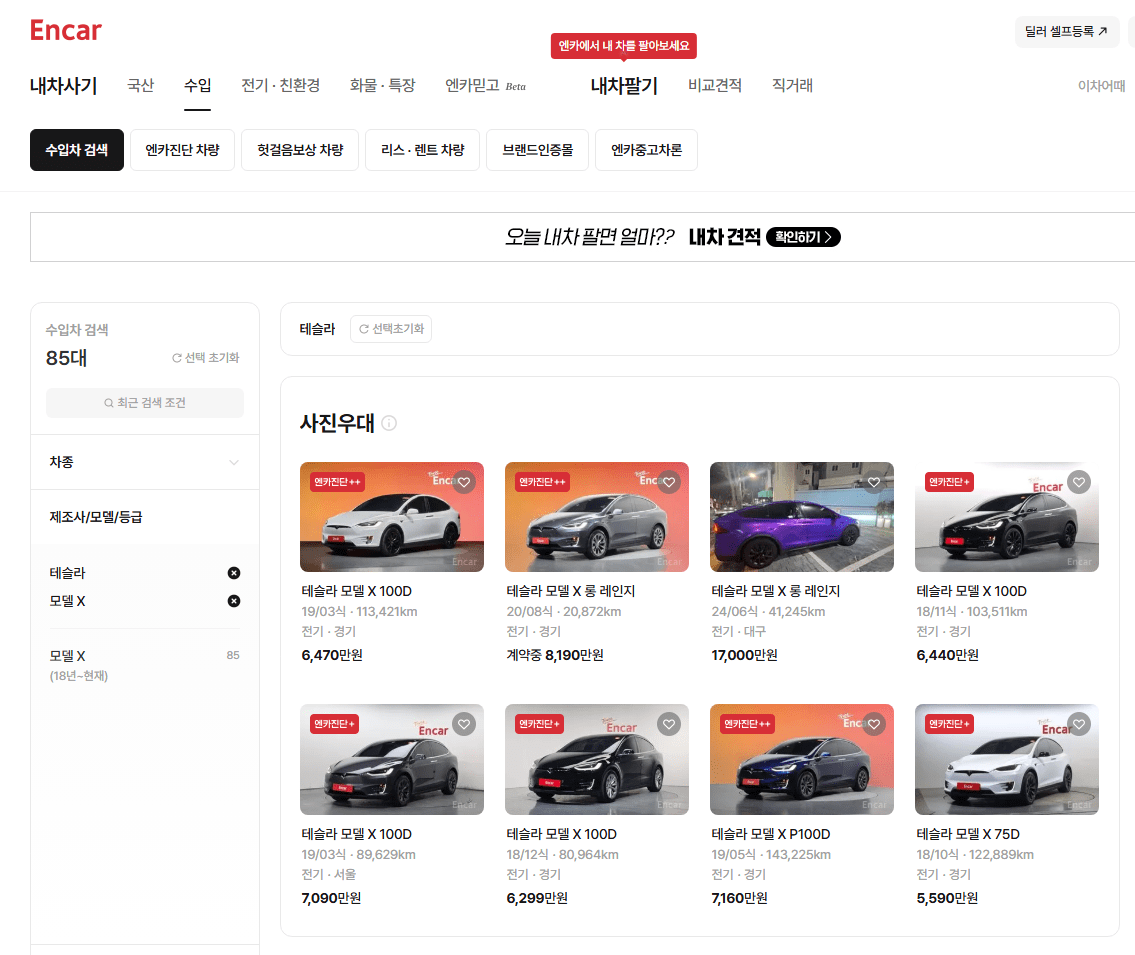Favorite the 6,440만원 모델 X 100D
Image resolution: width=1135 pixels, height=955 pixels.
pyautogui.click(x=1079, y=482)
